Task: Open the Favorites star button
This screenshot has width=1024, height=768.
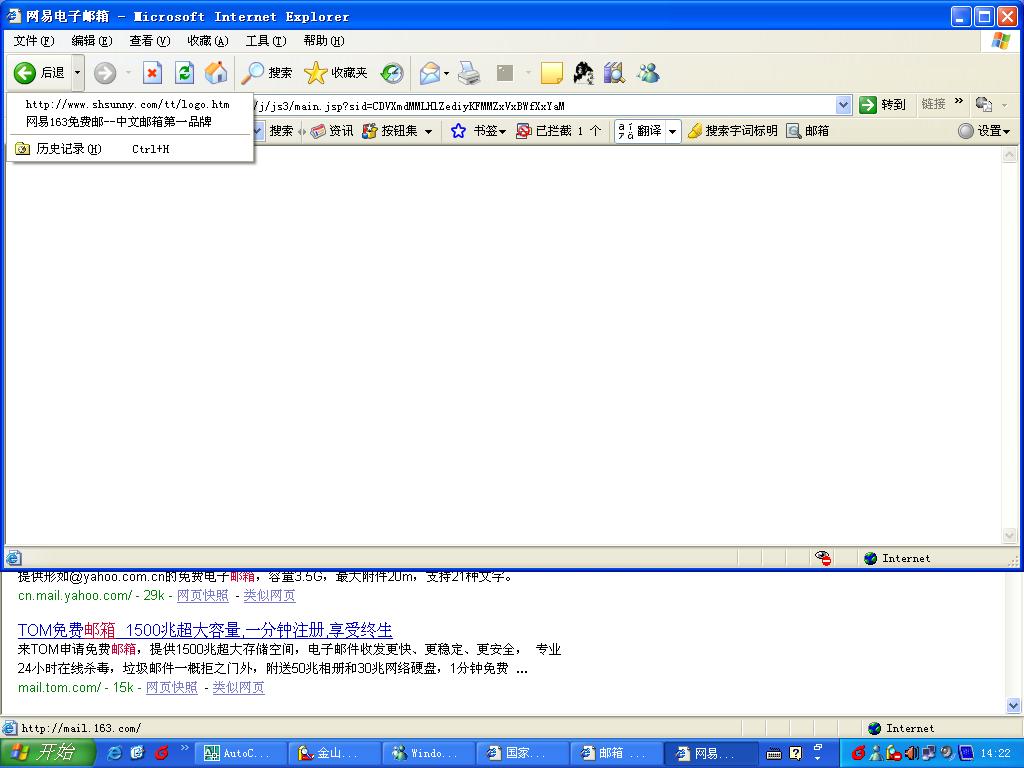Action: coord(336,72)
